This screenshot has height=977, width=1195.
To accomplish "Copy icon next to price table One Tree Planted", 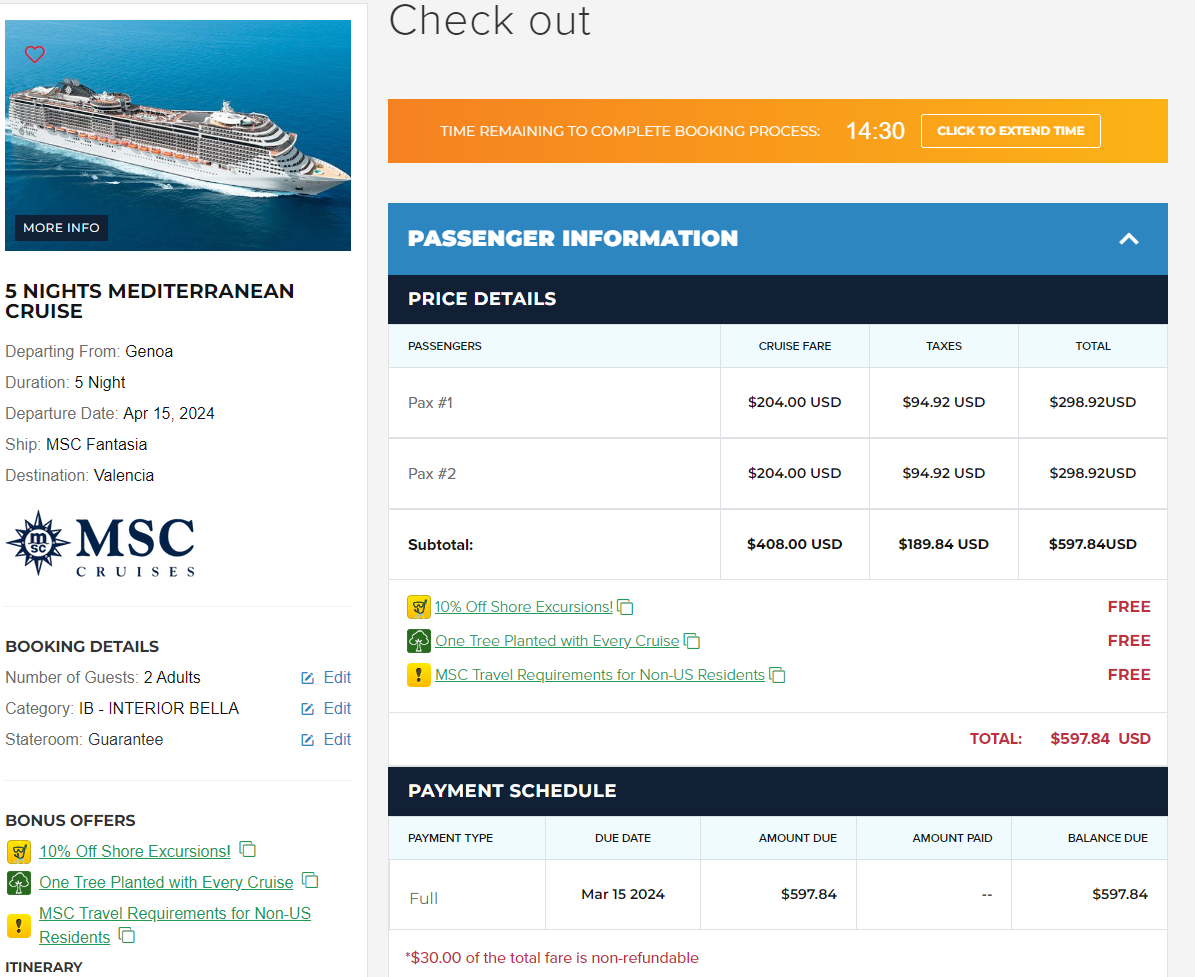I will coord(692,641).
